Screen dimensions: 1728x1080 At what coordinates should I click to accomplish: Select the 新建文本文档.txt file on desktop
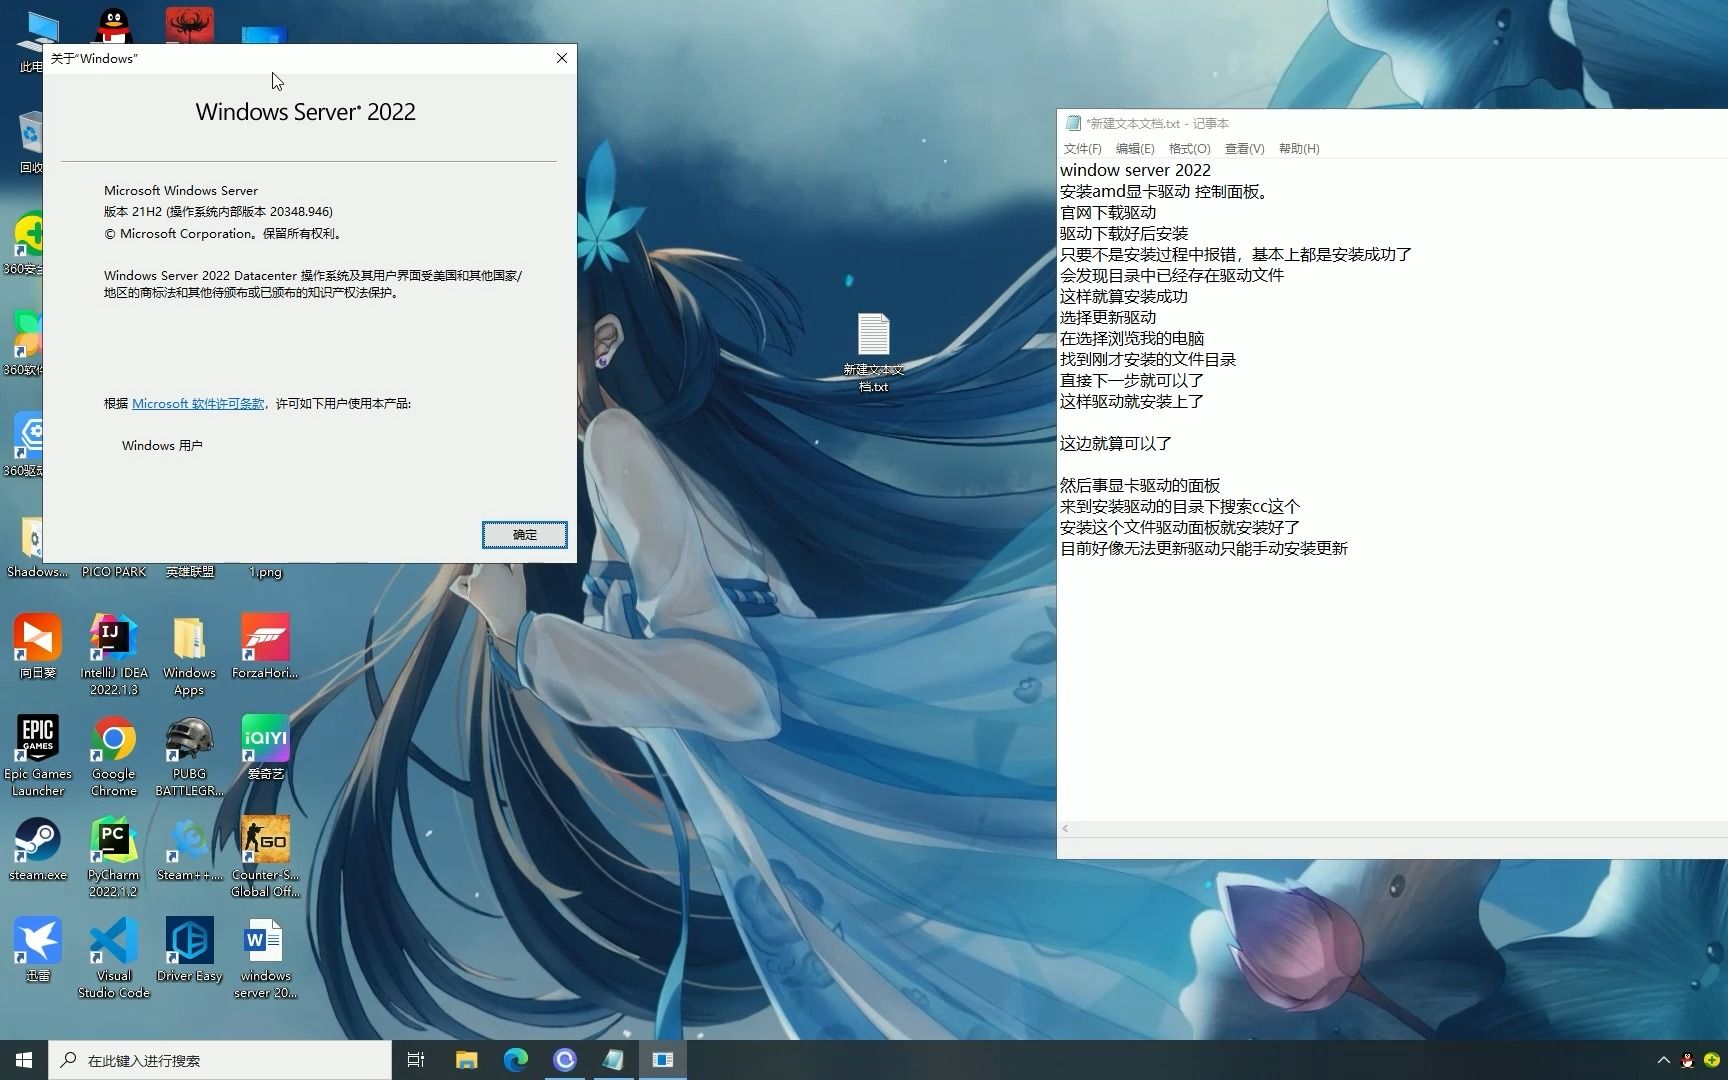click(873, 352)
